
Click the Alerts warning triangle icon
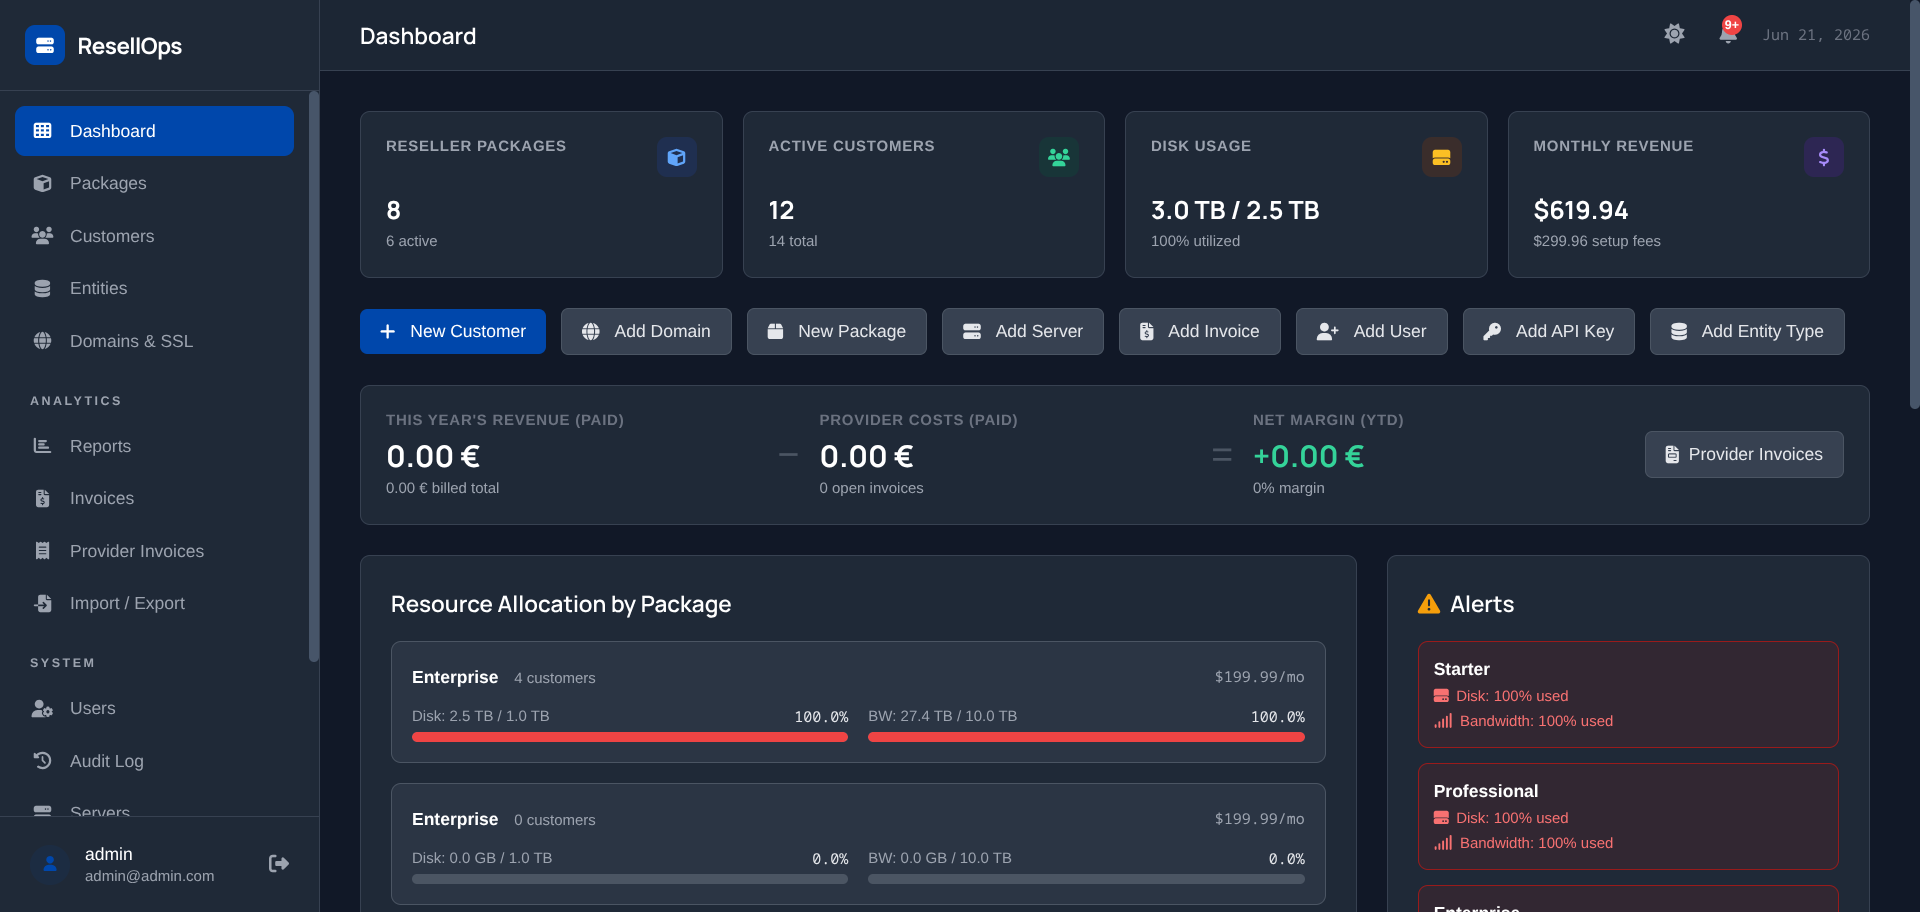pos(1429,604)
